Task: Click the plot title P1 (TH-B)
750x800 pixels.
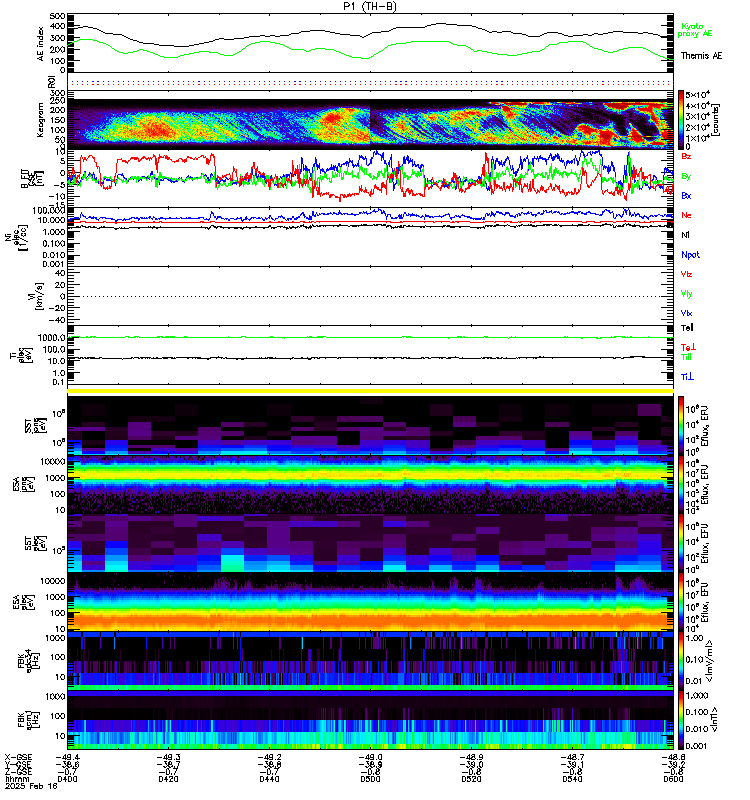Action: click(370, 6)
